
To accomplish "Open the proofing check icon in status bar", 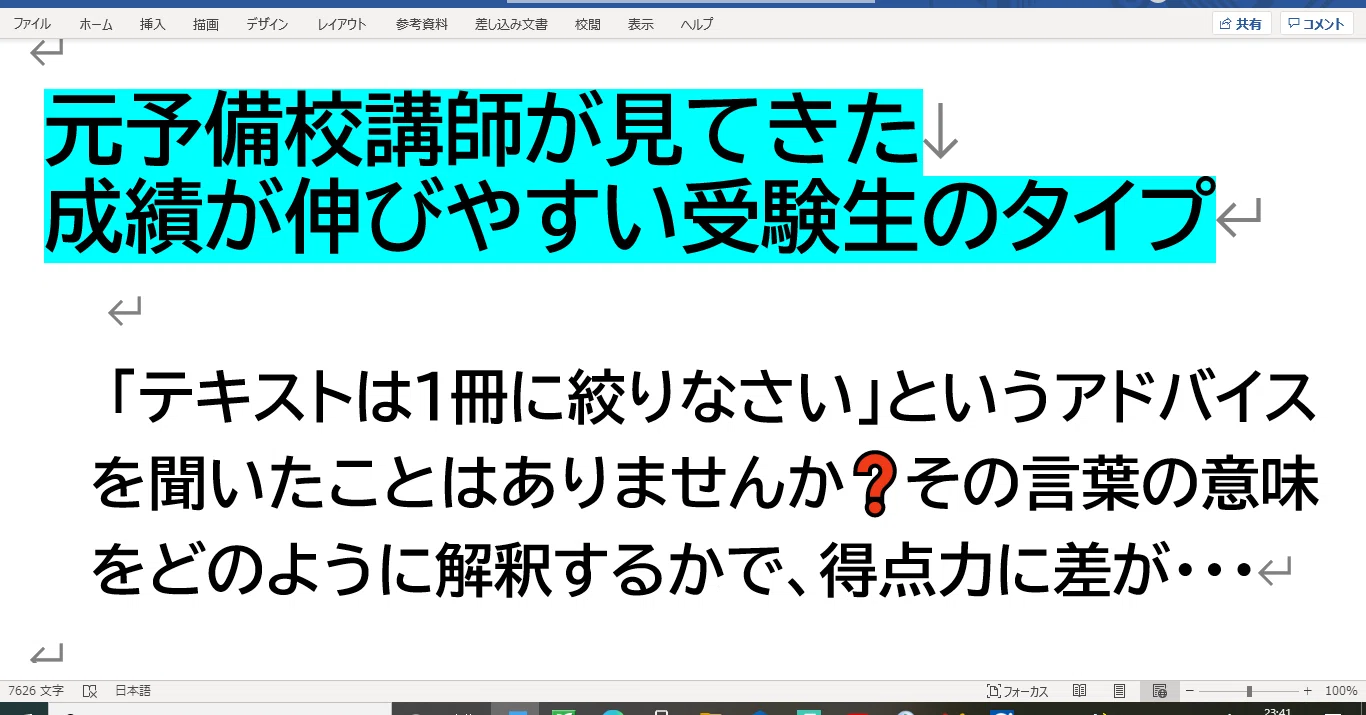I will click(x=90, y=691).
